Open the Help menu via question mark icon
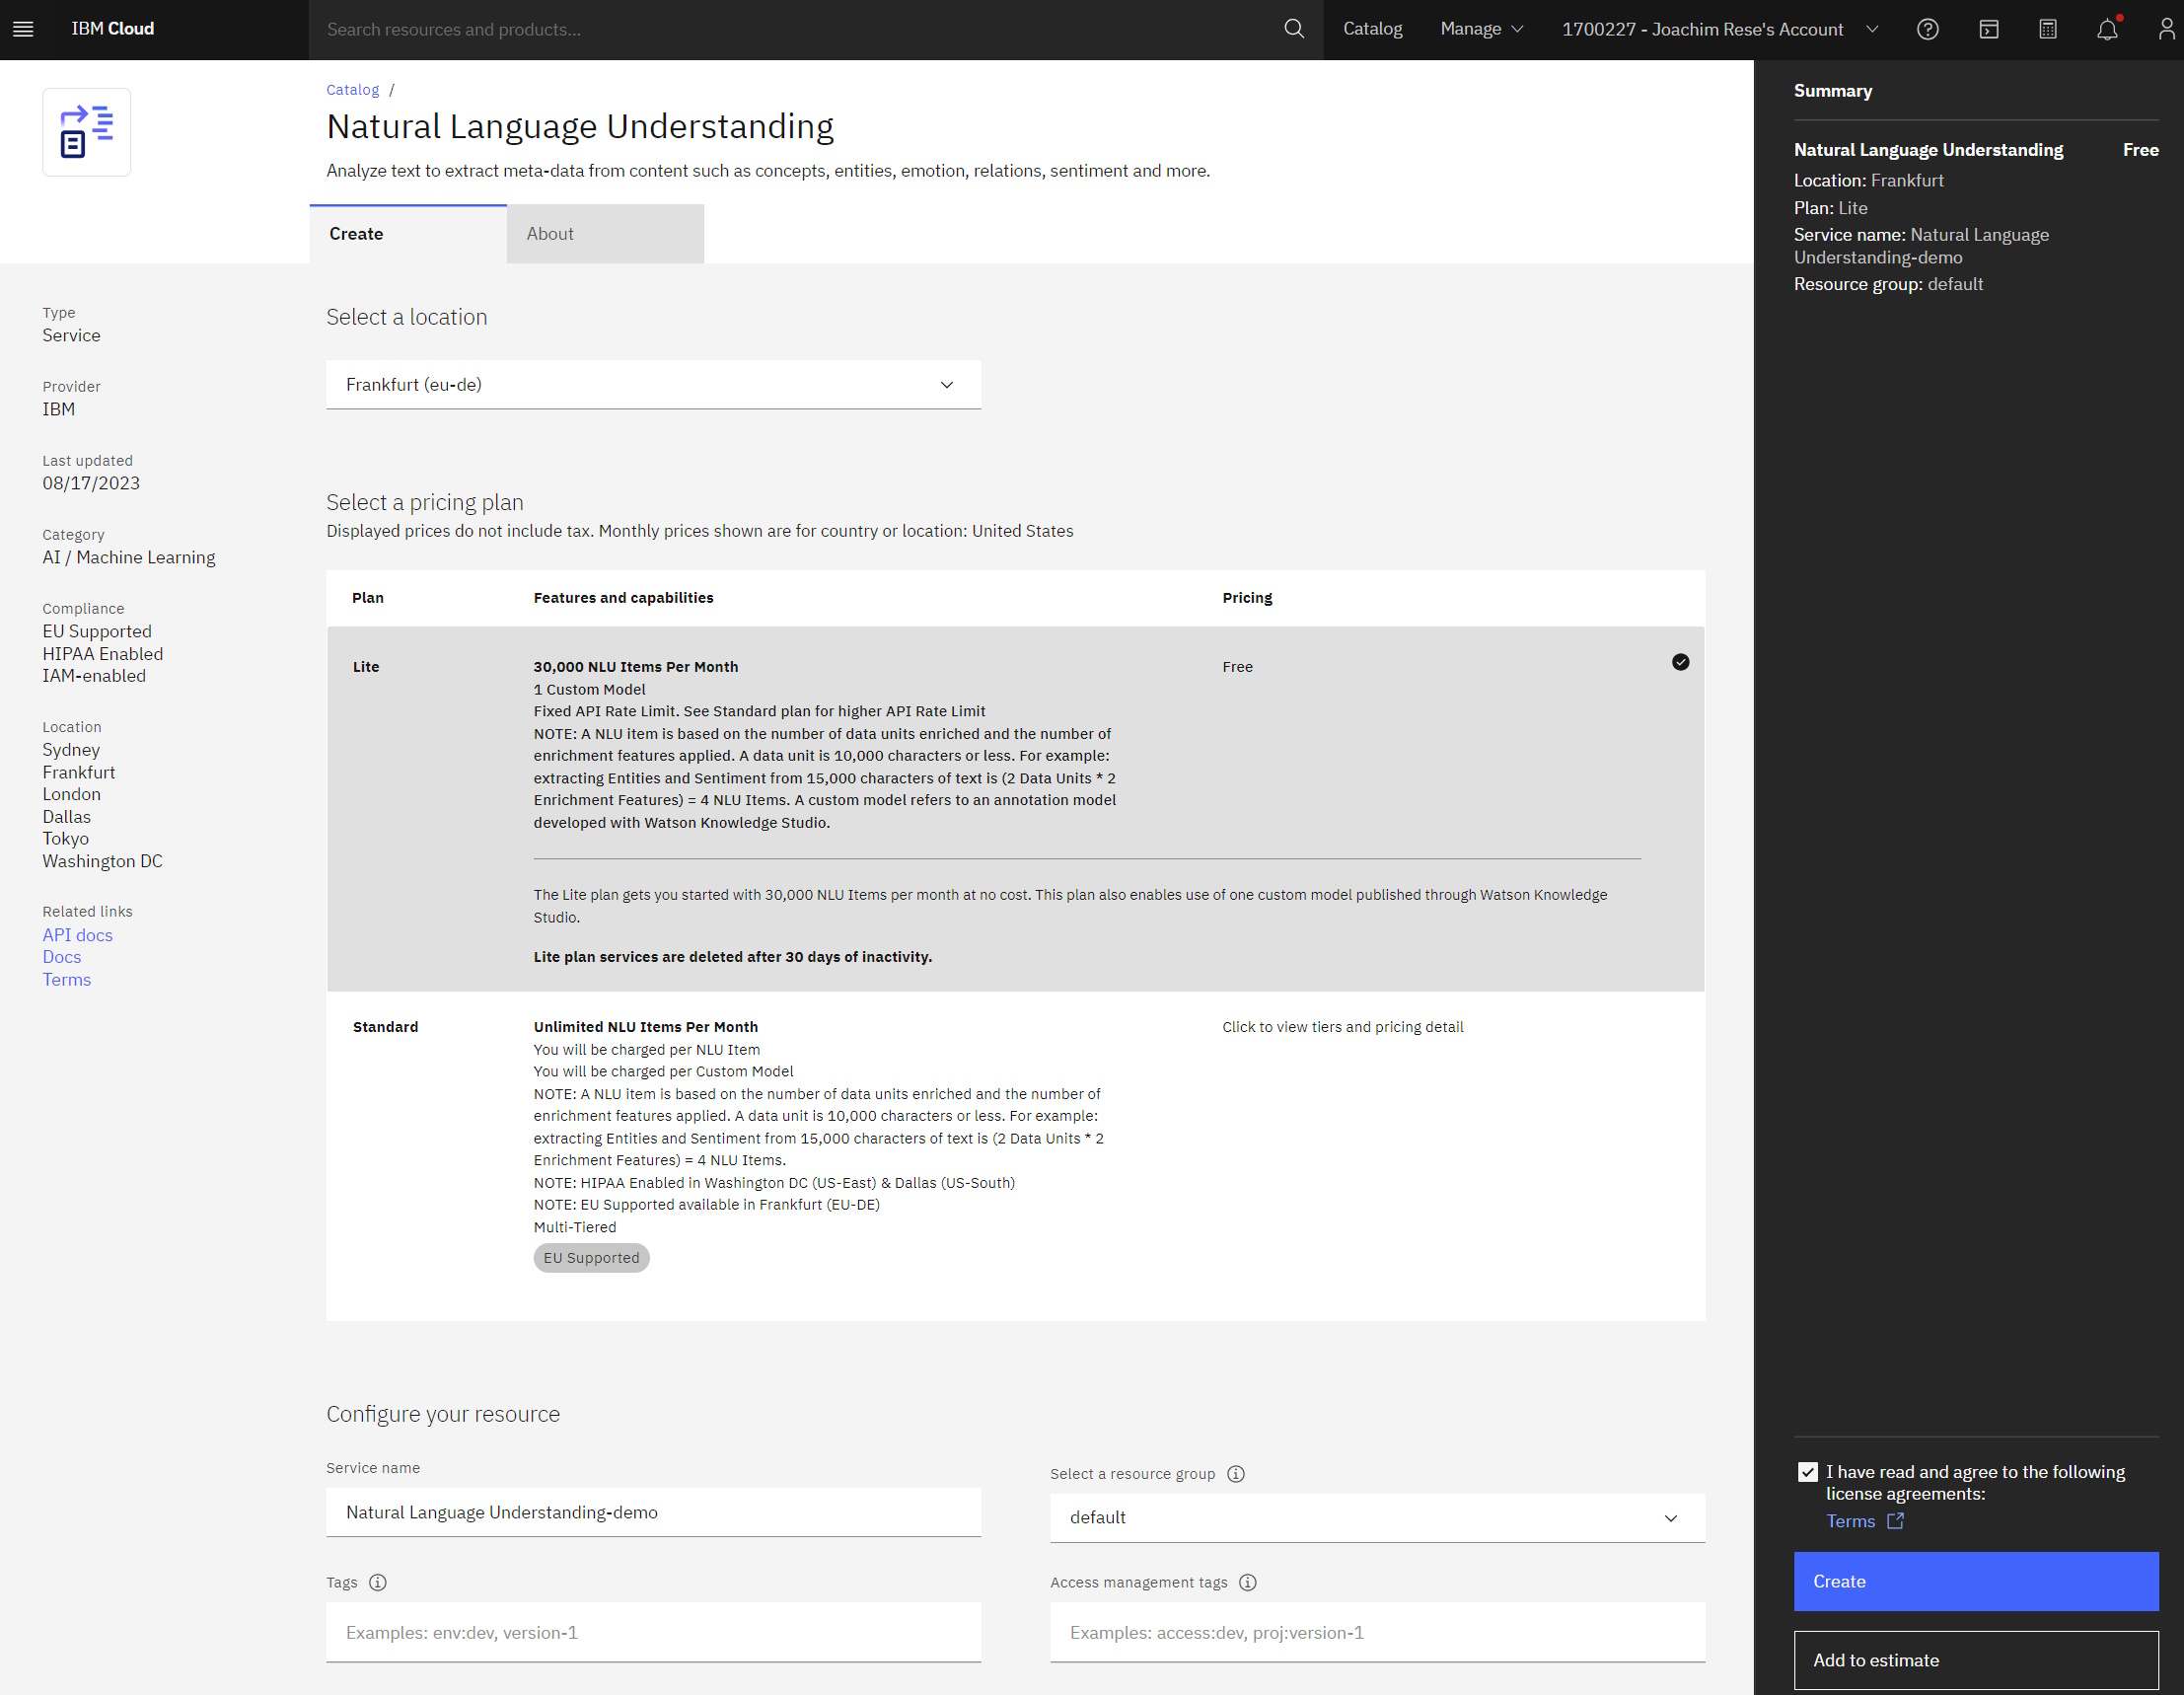Viewport: 2184px width, 1695px height. click(1928, 29)
